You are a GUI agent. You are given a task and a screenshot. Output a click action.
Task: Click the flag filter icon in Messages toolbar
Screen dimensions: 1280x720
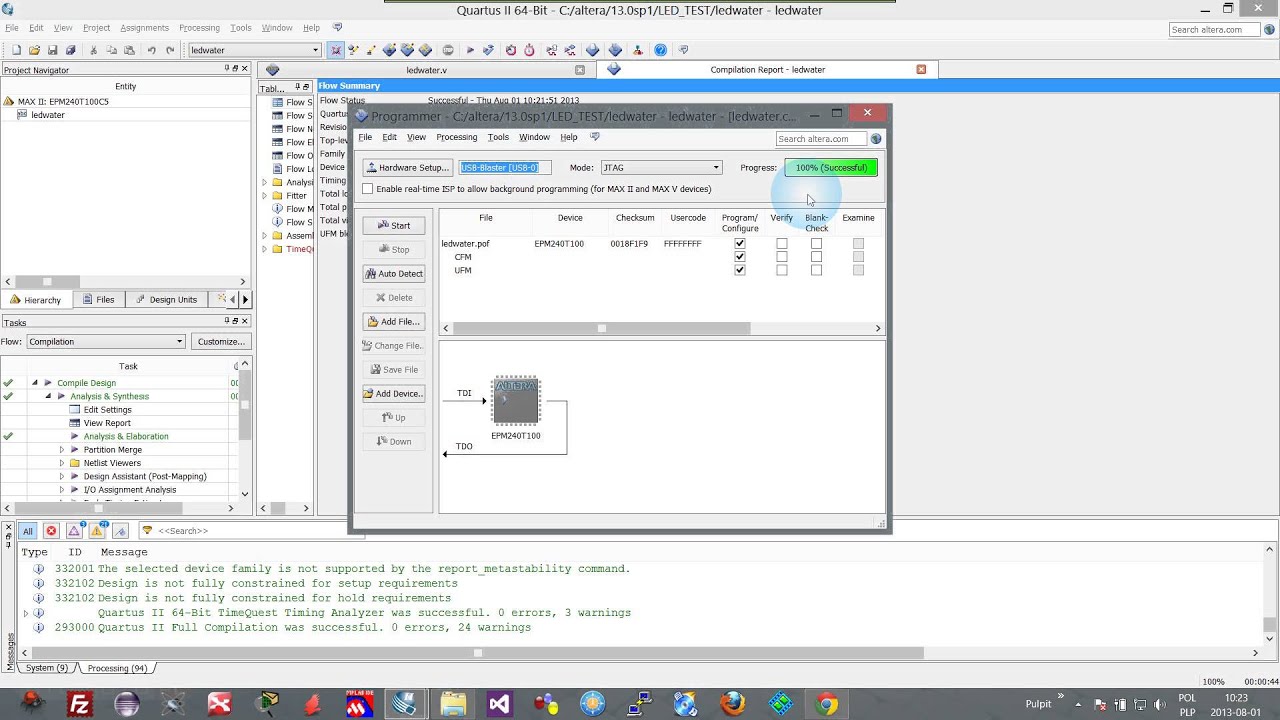click(120, 531)
